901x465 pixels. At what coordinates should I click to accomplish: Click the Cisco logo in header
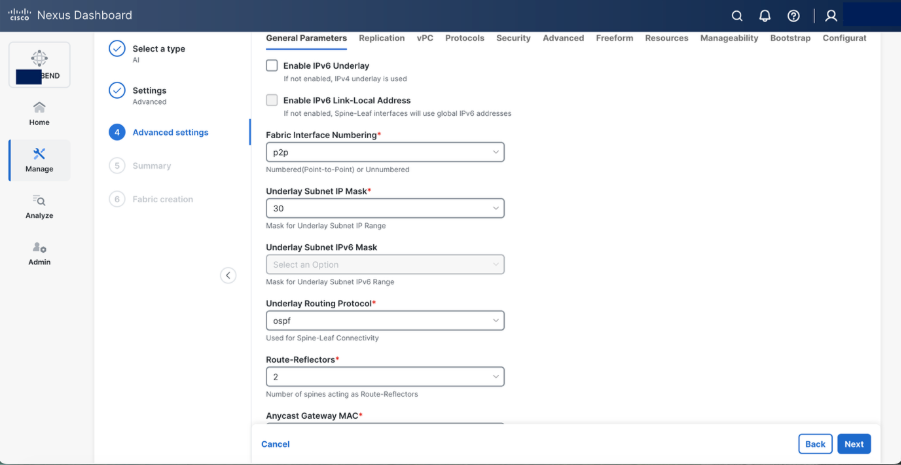point(19,16)
